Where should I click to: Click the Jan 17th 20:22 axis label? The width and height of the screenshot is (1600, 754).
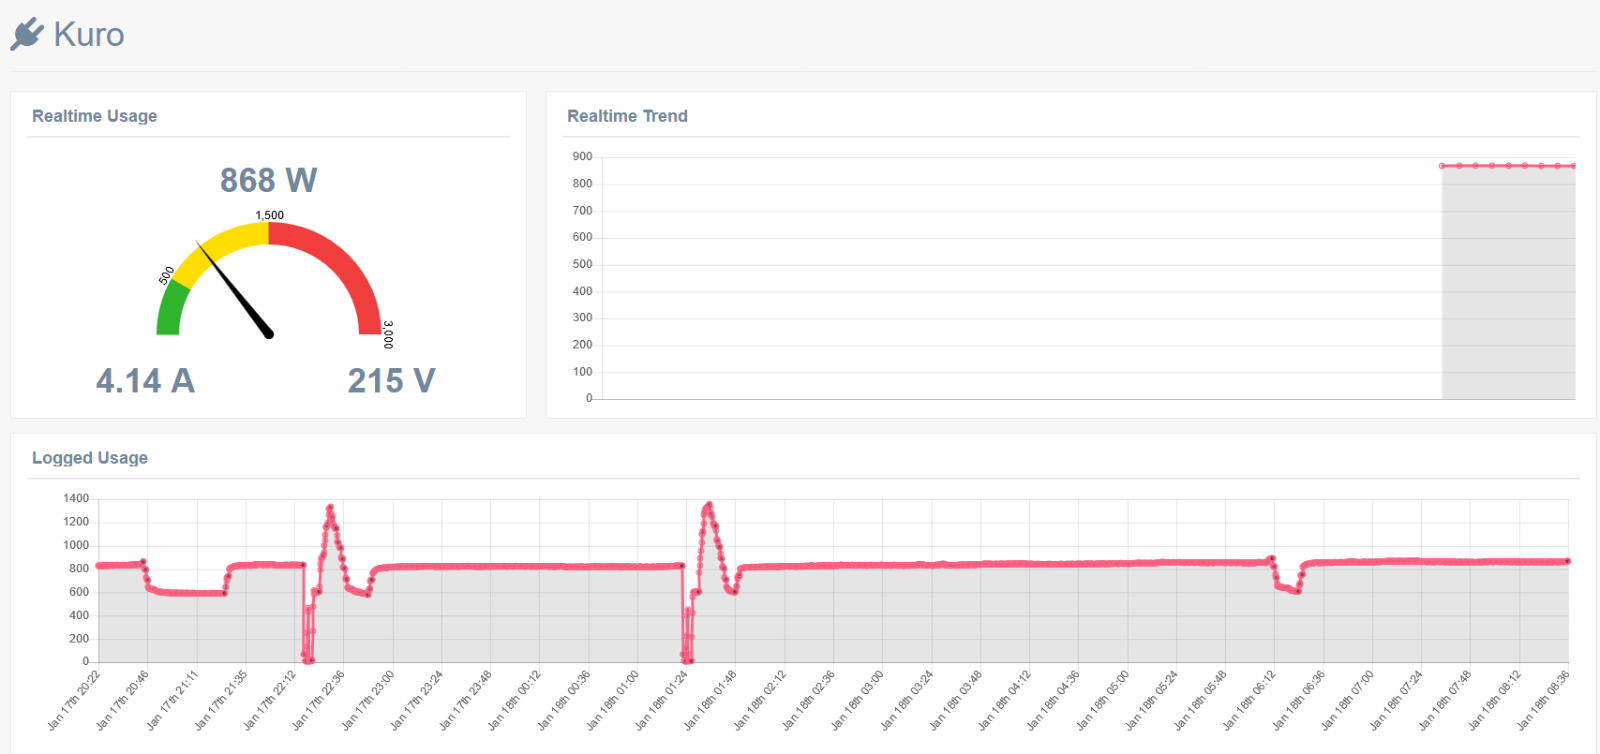(x=76, y=700)
